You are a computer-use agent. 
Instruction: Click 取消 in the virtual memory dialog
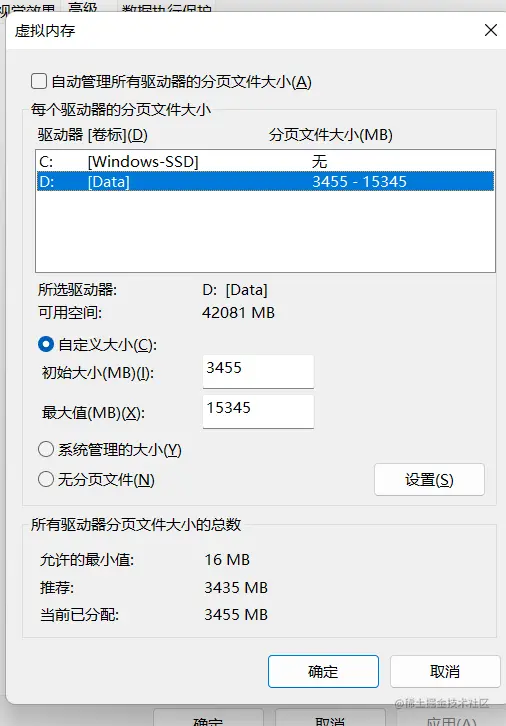click(x=445, y=671)
